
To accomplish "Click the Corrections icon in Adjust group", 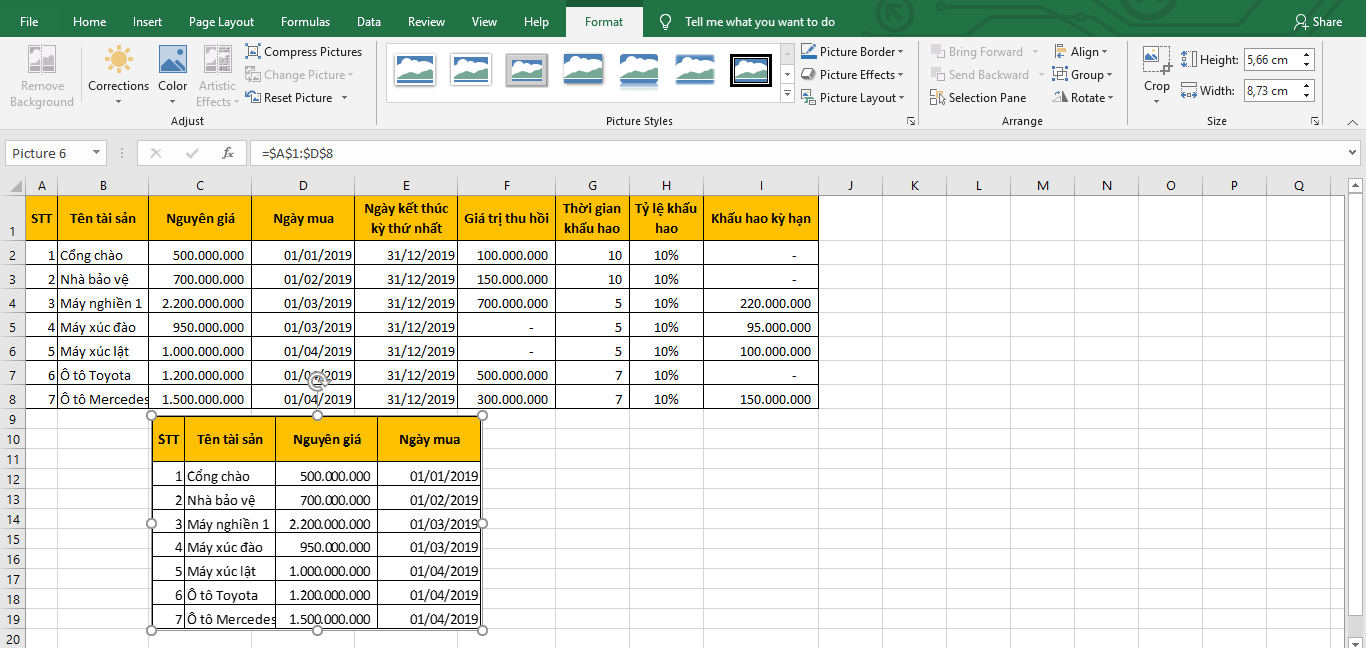I will point(118,61).
